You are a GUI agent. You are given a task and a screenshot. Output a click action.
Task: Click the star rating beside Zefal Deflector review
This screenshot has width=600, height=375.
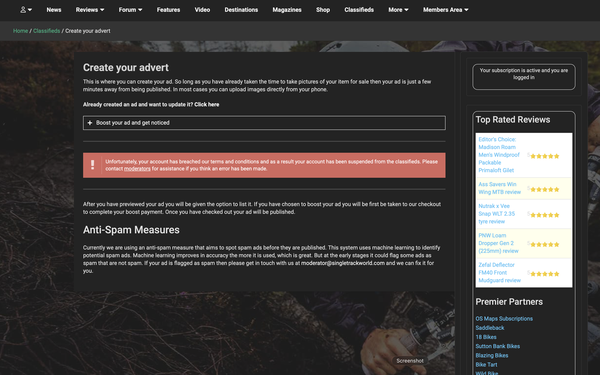[545, 274]
